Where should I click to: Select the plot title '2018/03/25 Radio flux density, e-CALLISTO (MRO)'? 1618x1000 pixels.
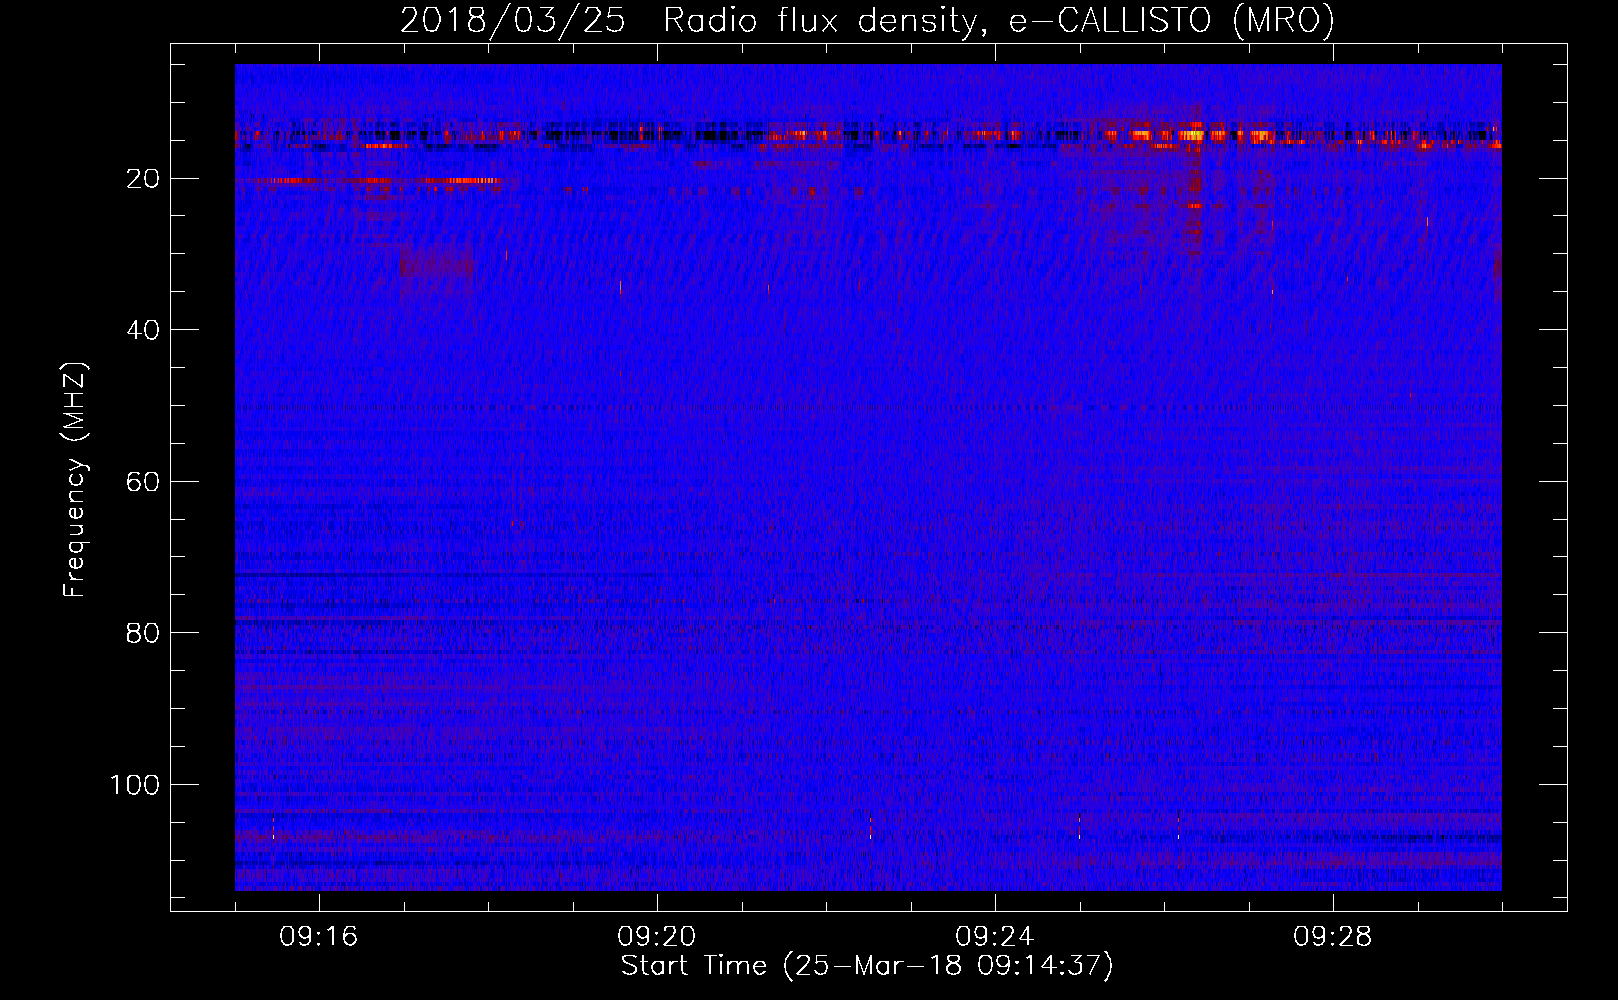click(x=867, y=20)
